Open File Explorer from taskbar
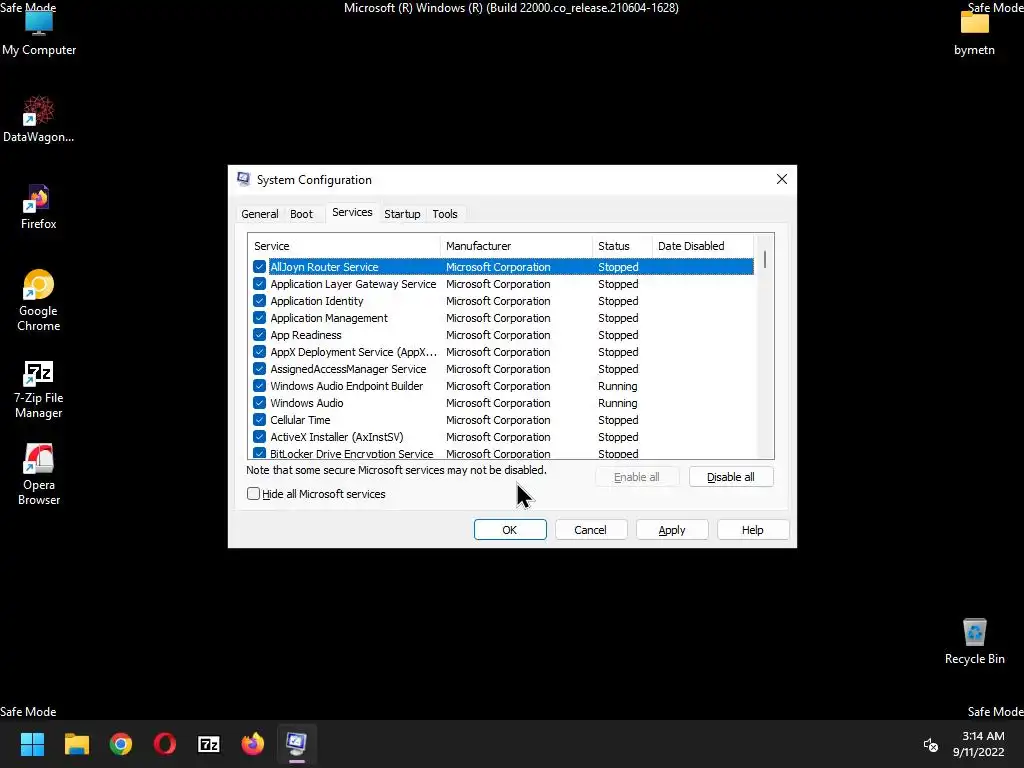1024x768 pixels. pyautogui.click(x=76, y=744)
